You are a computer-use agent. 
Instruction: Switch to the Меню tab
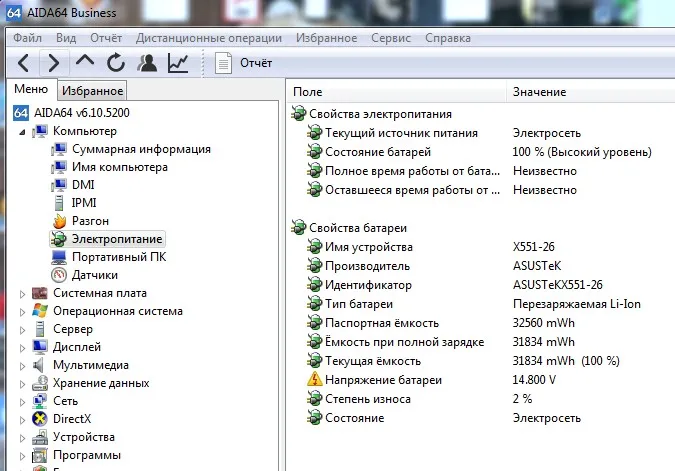(31, 89)
